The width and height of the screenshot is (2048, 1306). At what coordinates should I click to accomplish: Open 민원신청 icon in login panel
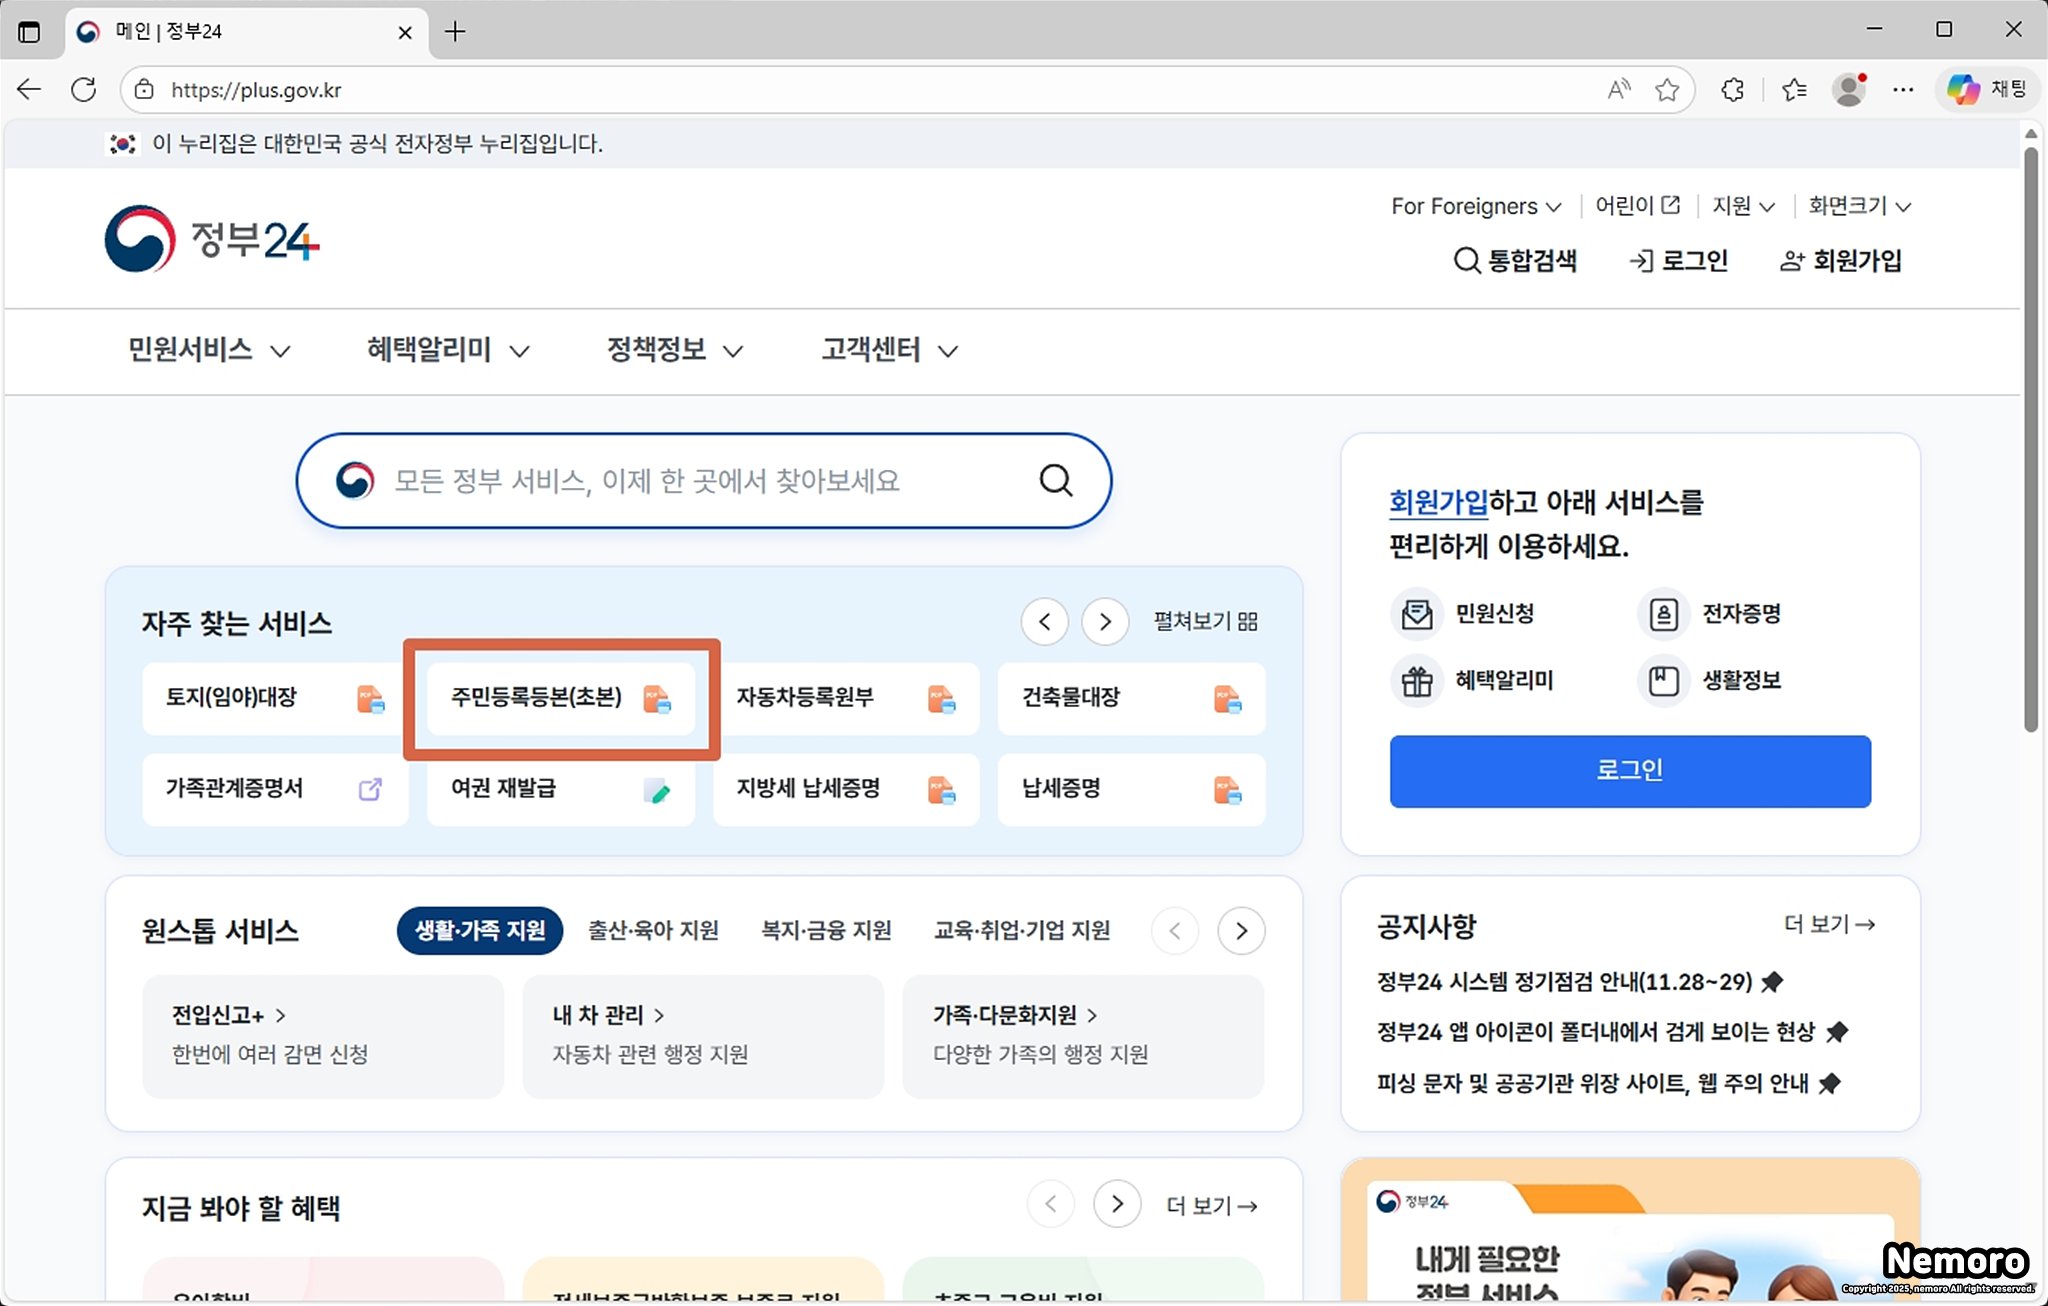tap(1417, 614)
